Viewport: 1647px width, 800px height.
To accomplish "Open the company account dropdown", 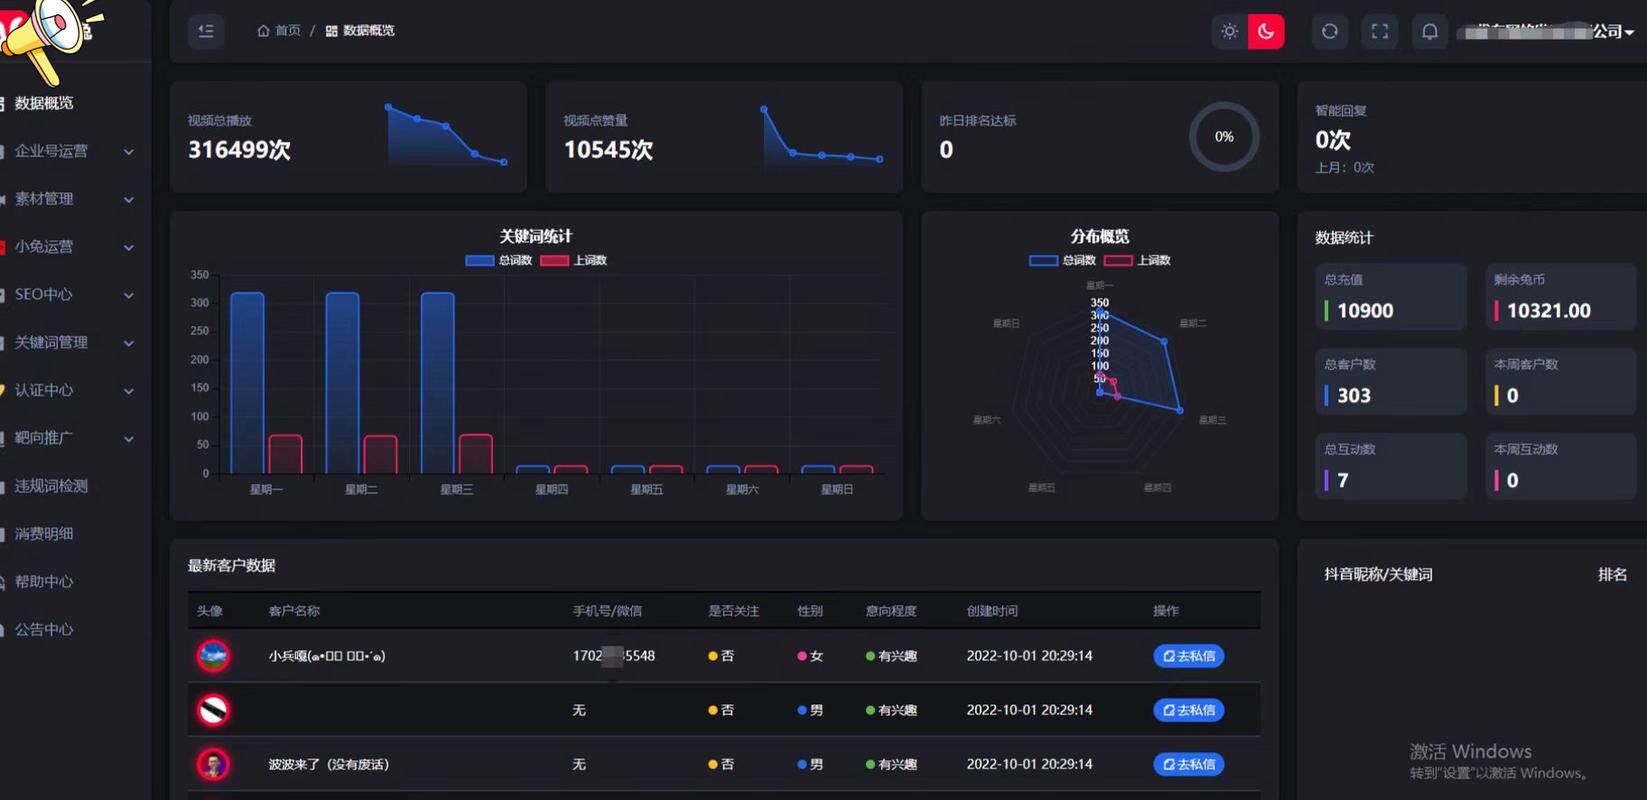I will pyautogui.click(x=1546, y=32).
